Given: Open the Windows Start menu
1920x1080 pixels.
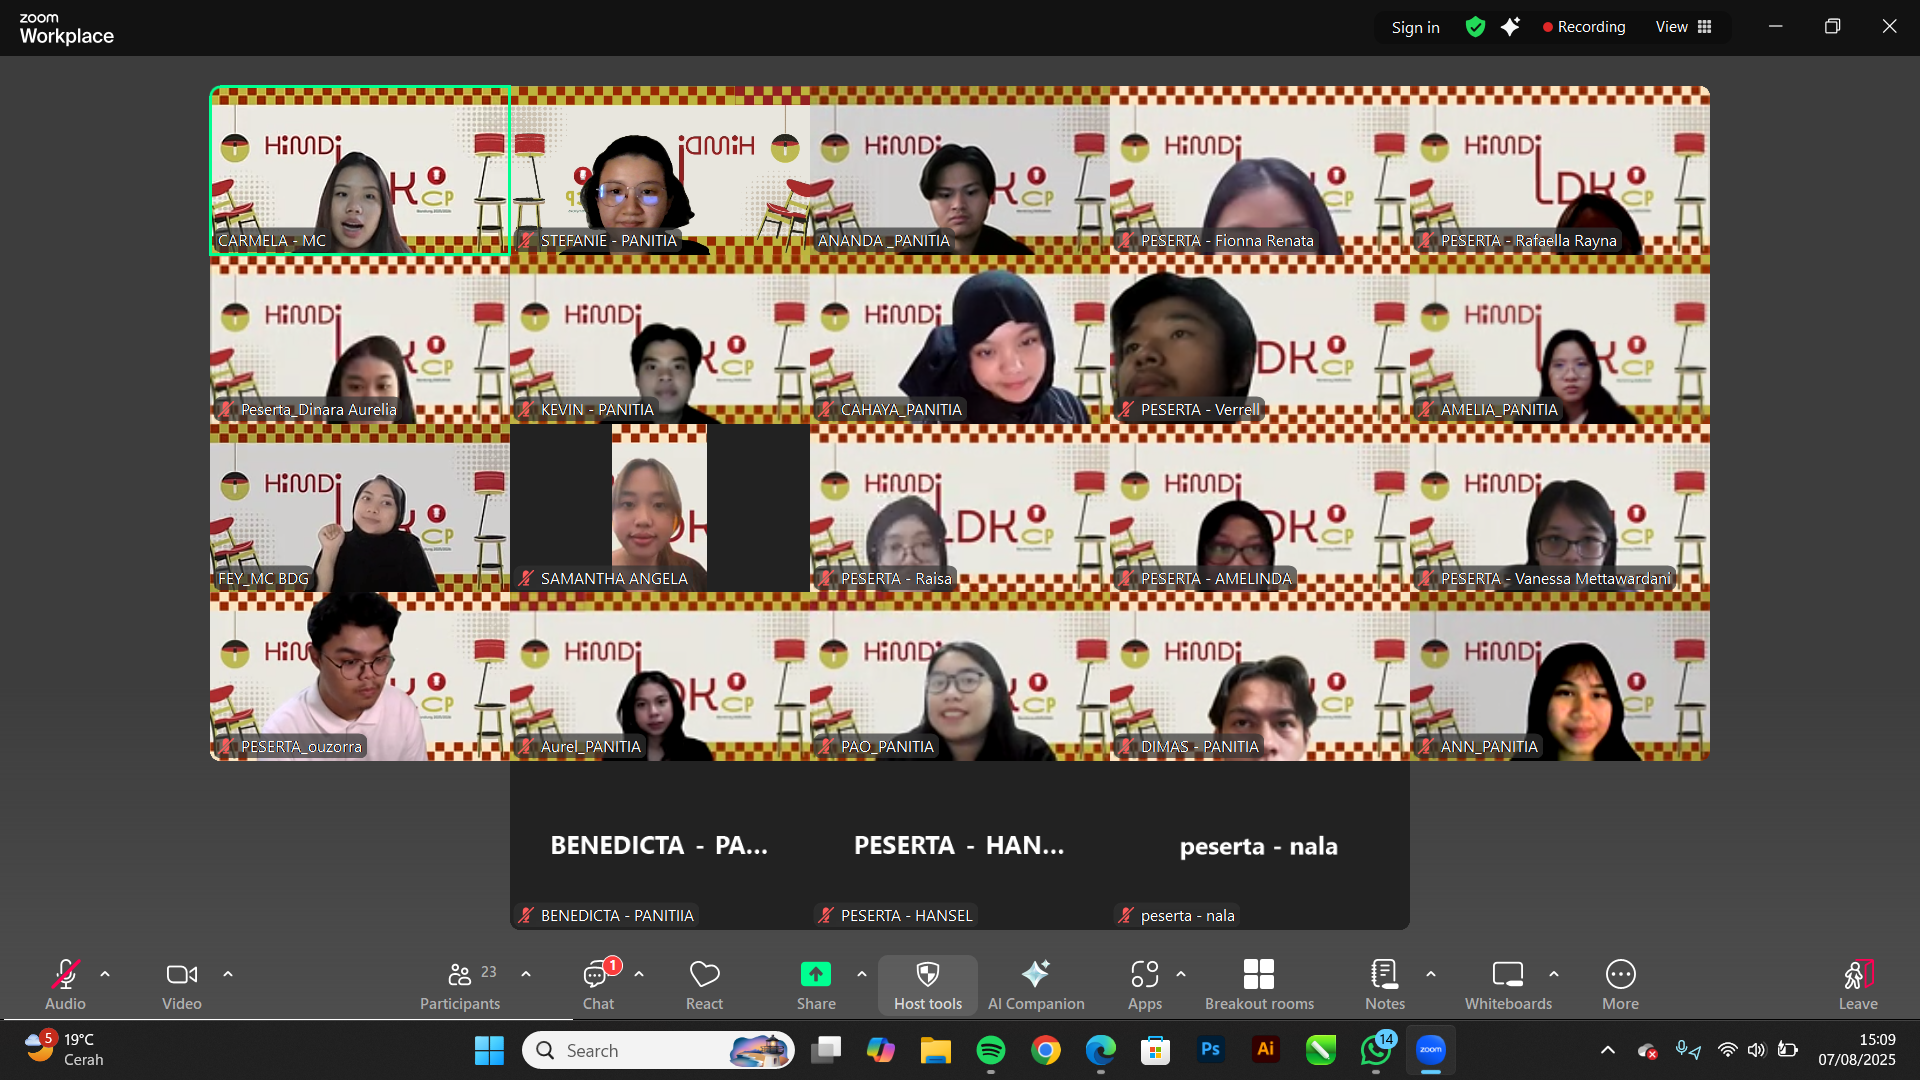Looking at the screenshot, I should tap(489, 1050).
